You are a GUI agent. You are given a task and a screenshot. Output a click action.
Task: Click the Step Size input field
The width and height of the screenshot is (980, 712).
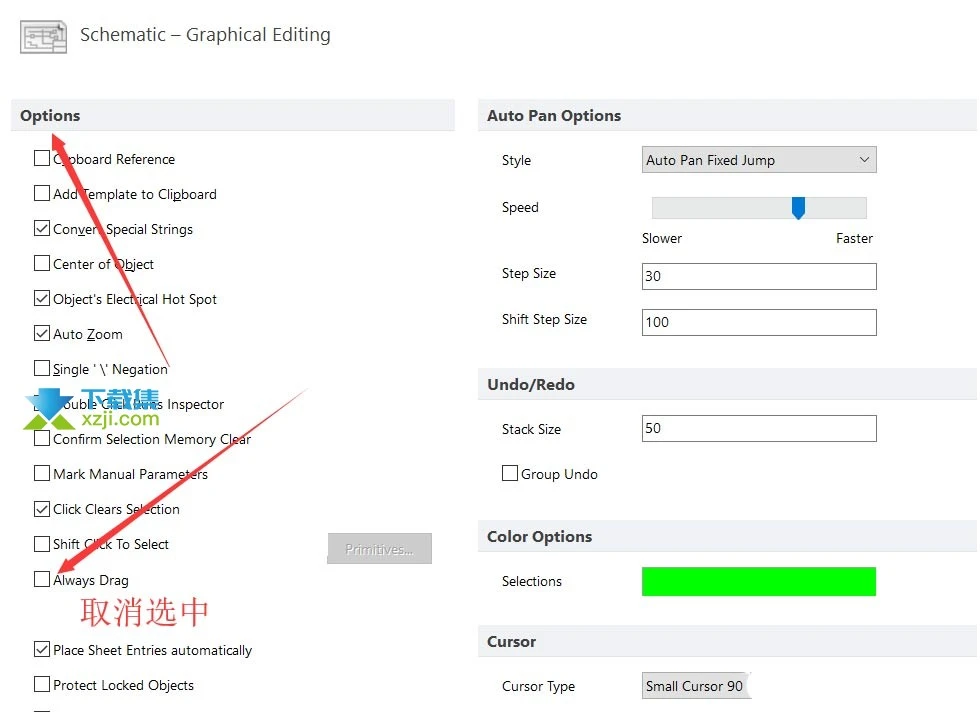pyautogui.click(x=759, y=276)
